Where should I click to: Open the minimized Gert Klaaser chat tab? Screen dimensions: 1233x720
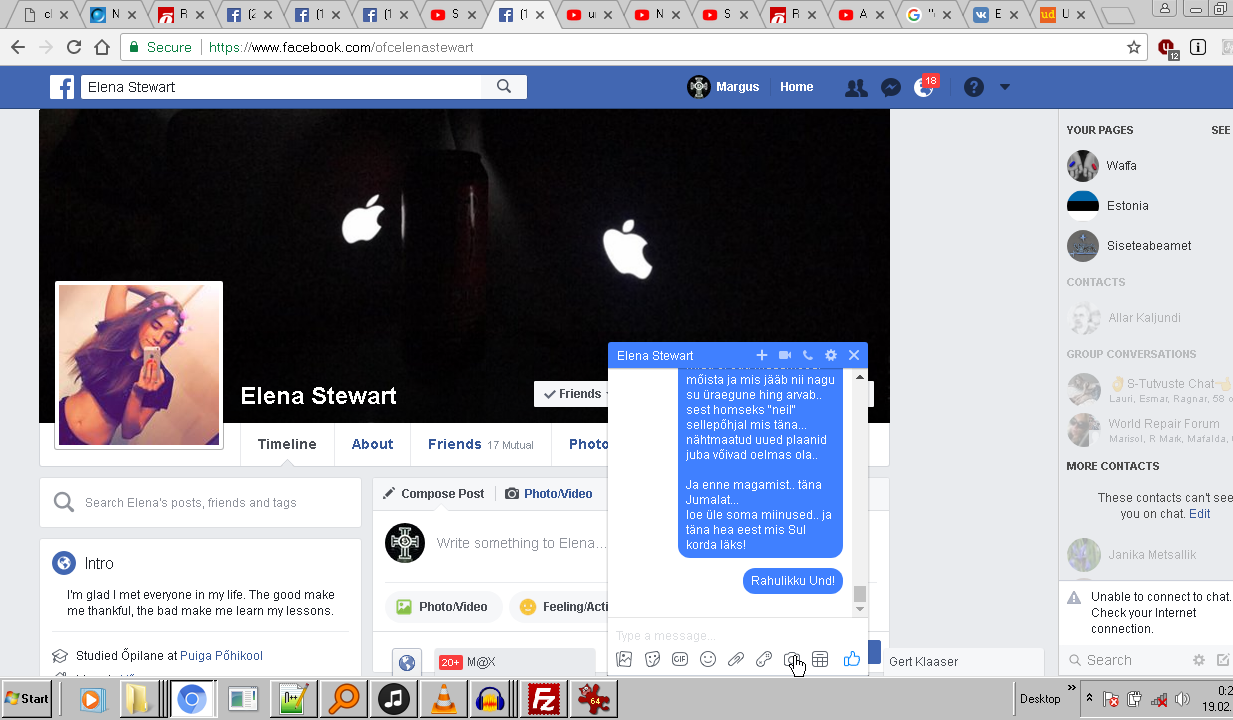click(962, 661)
